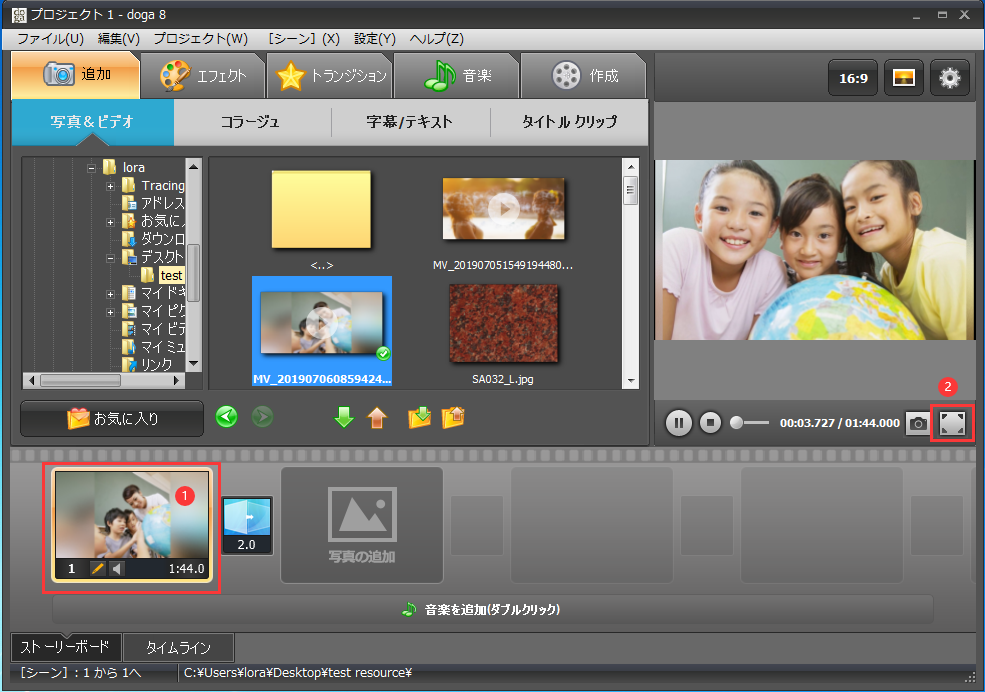Viewport: 985px width, 692px height.
Task: Click the green down-arrow to add selected file
Action: pos(344,417)
